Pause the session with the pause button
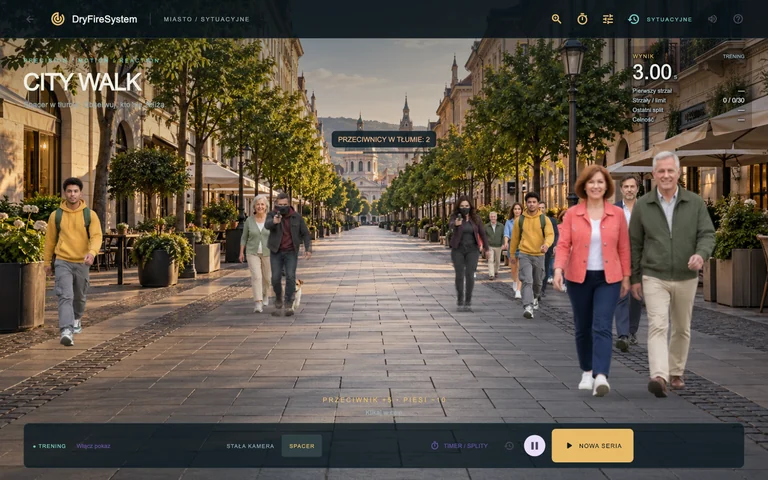The height and width of the screenshot is (480, 768). [534, 446]
